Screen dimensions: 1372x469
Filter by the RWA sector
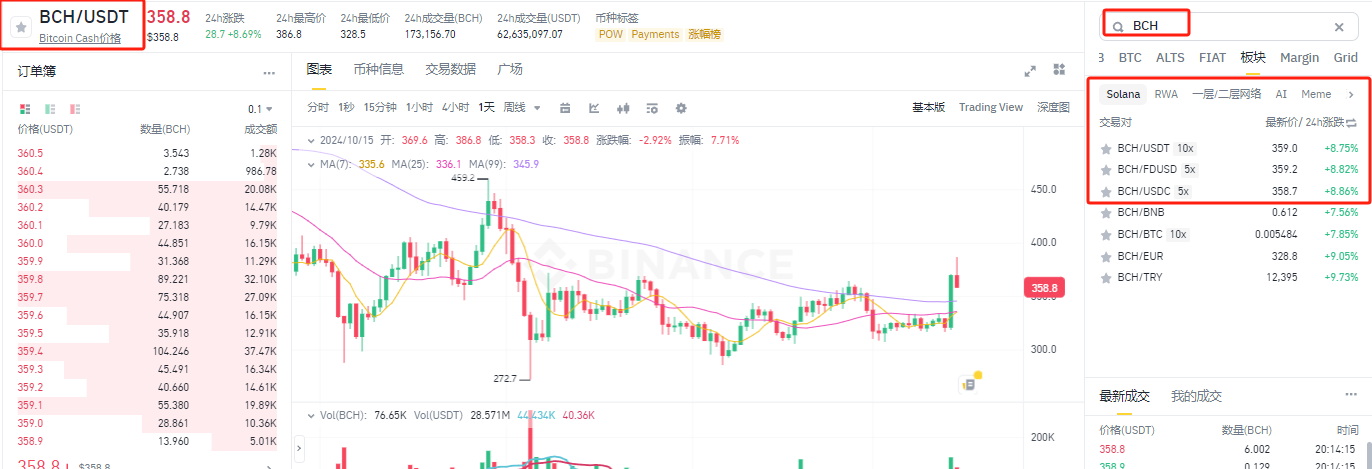point(1166,94)
